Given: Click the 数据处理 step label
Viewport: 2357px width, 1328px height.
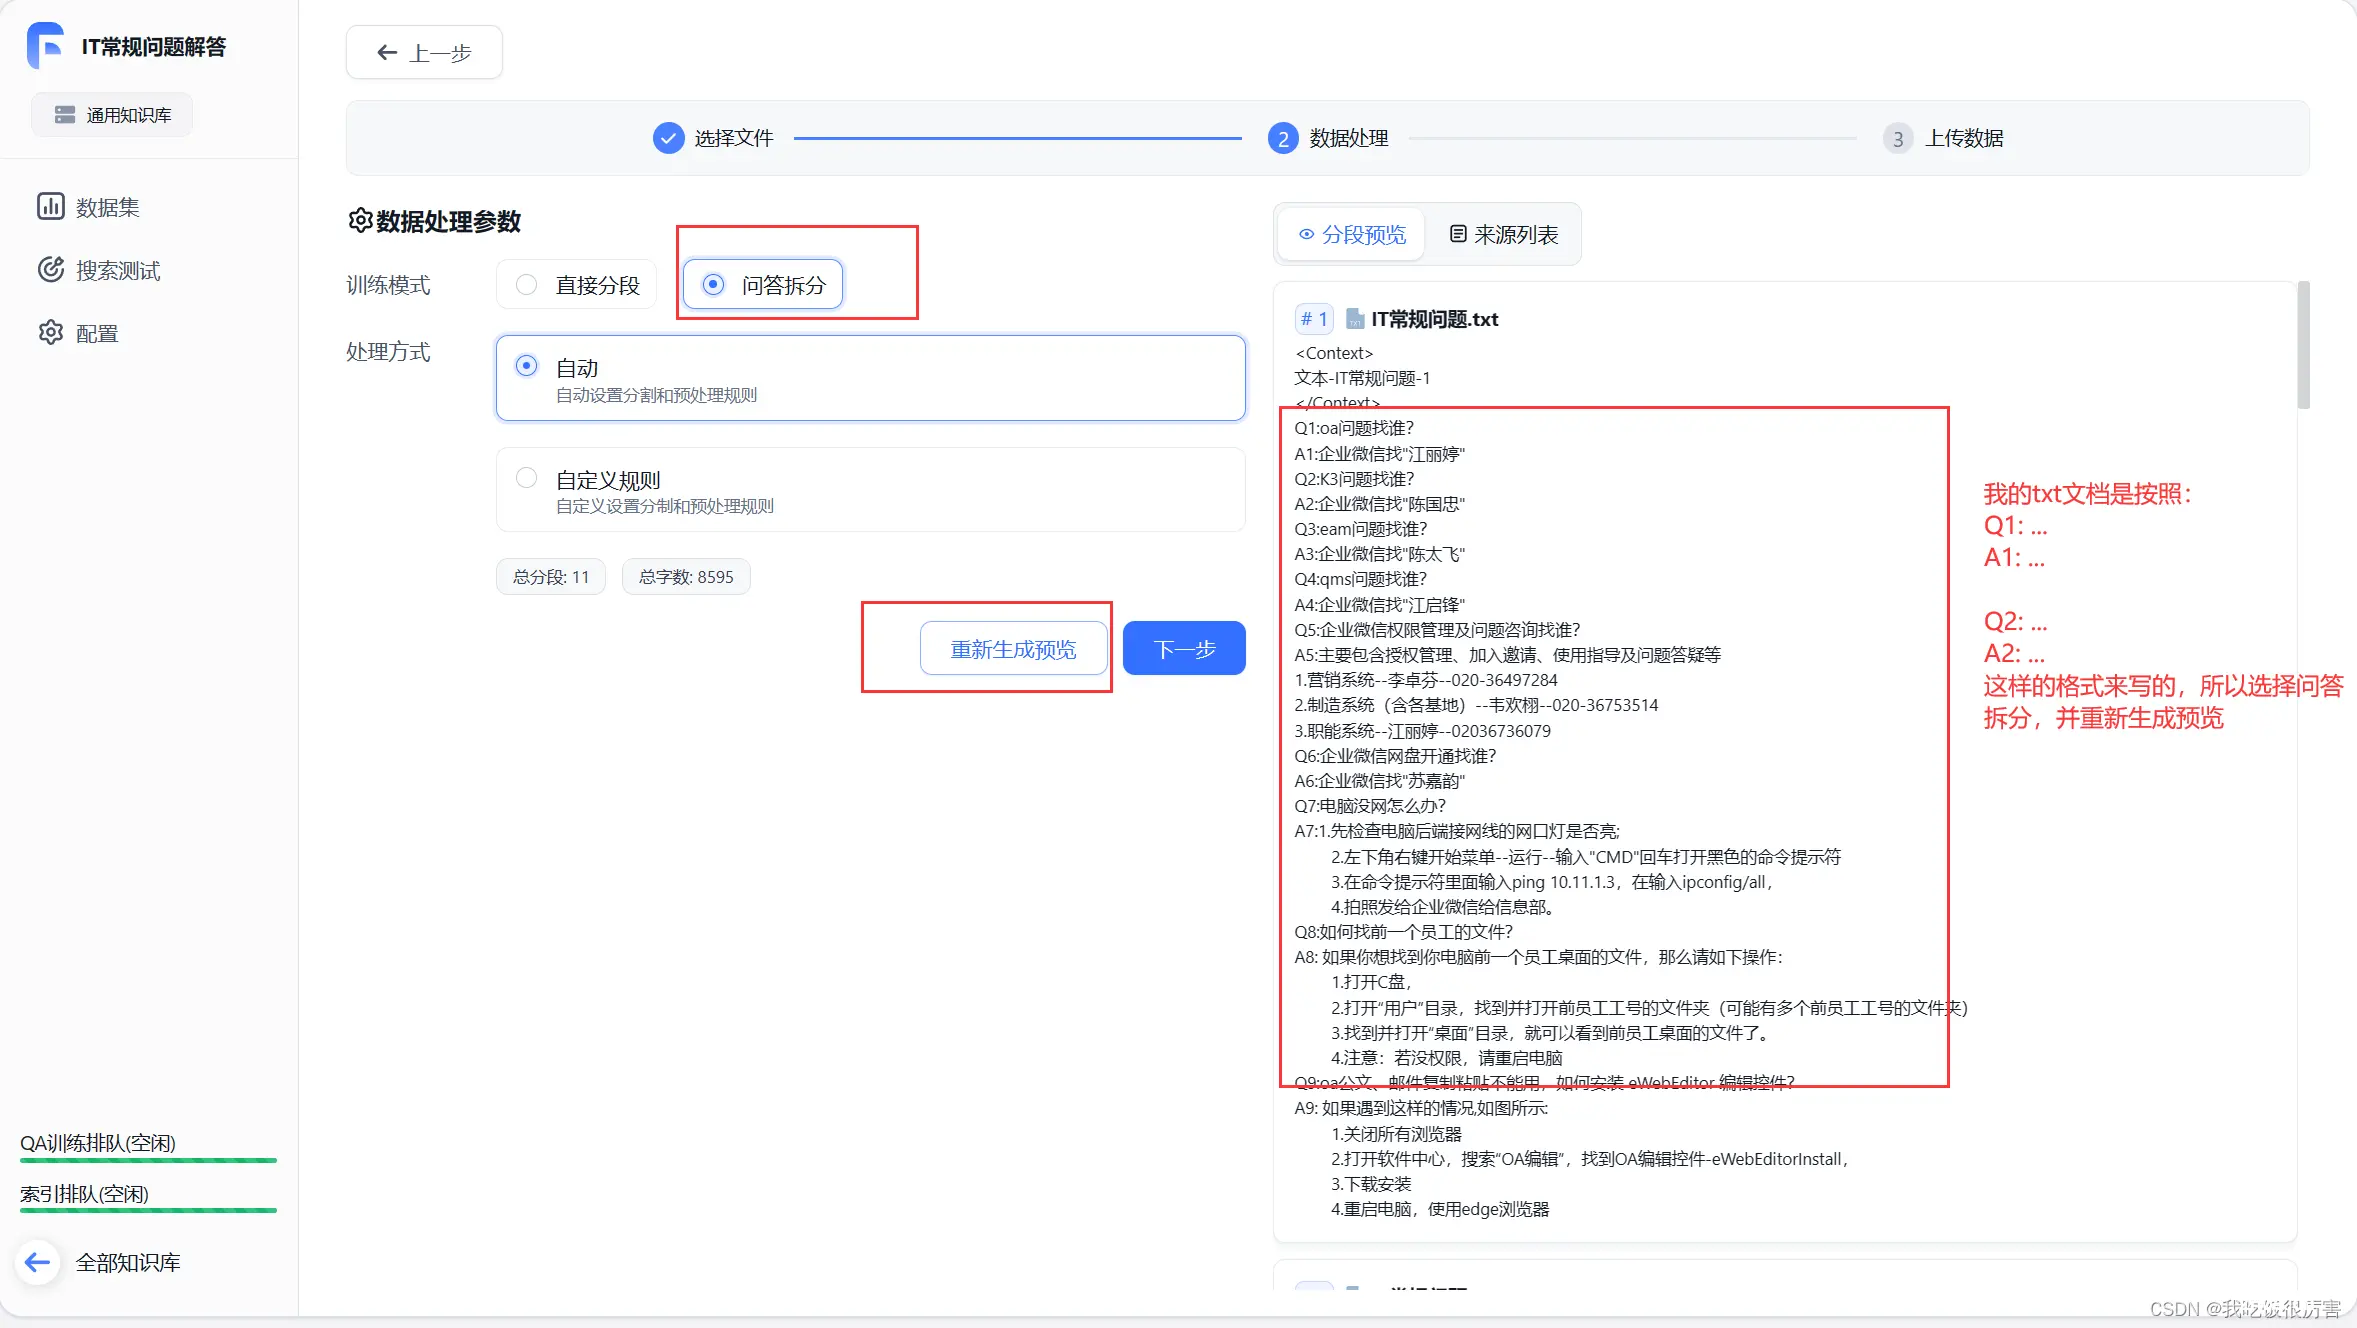Looking at the screenshot, I should click(1349, 138).
